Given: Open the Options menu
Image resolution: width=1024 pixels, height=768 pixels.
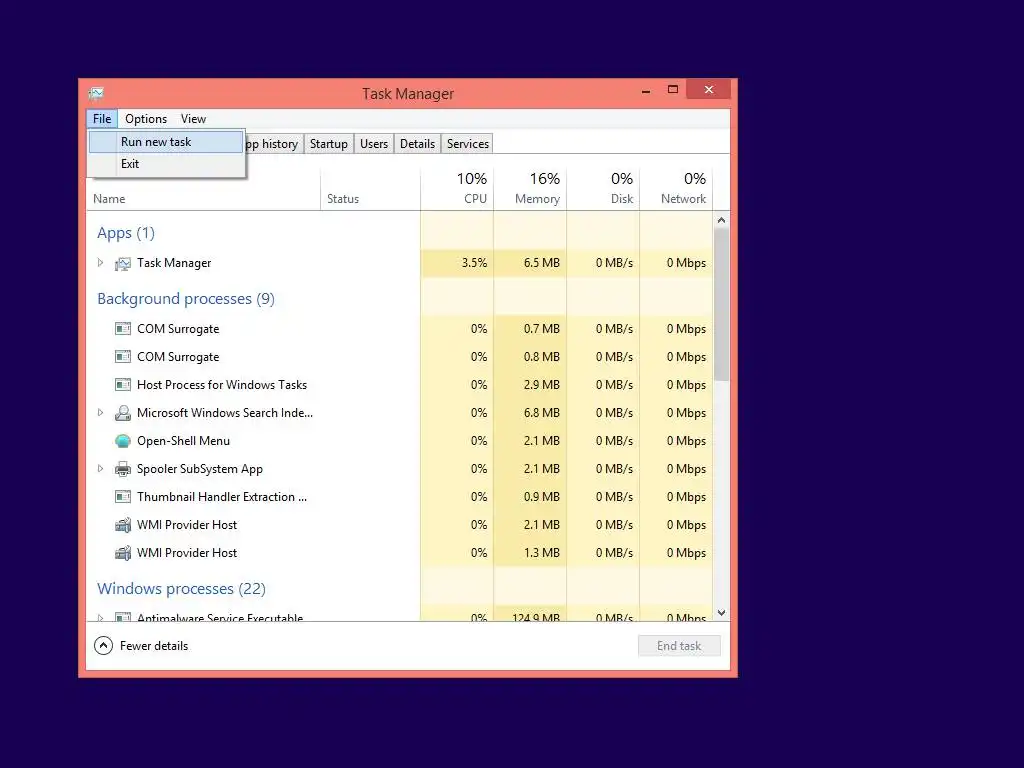Looking at the screenshot, I should coord(146,119).
